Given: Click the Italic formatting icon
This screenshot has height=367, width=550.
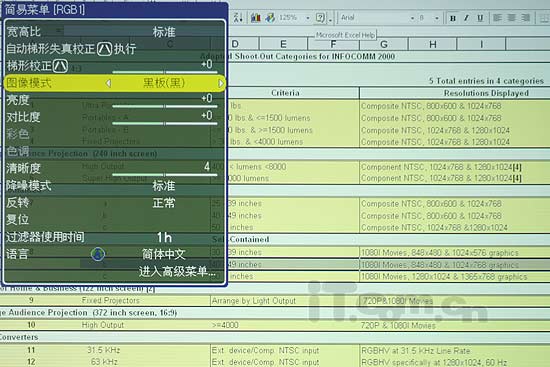Looking at the screenshot, I should pyautogui.click(x=466, y=18).
